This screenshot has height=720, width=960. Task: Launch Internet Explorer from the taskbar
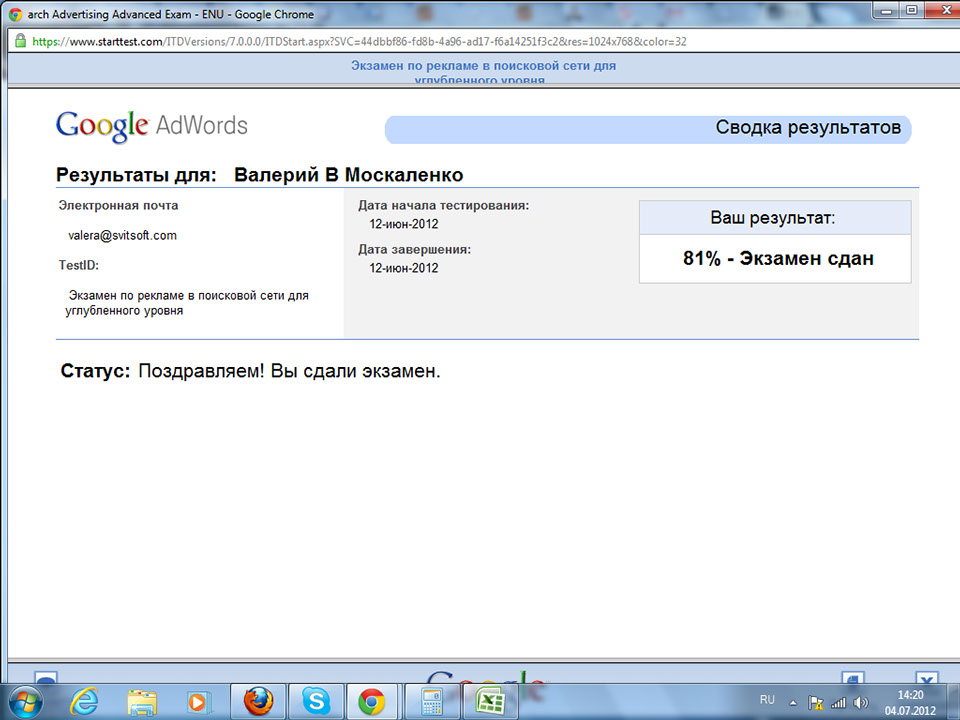[84, 702]
